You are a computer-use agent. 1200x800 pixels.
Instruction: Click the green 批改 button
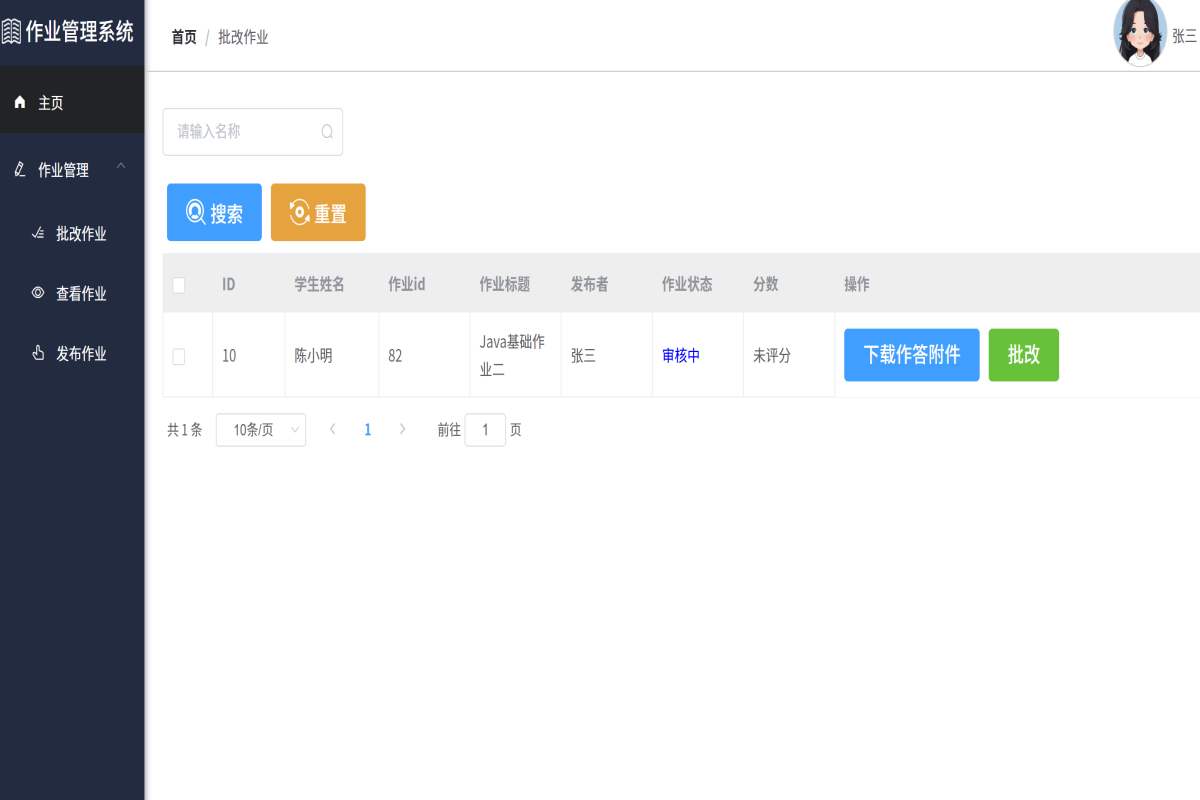tap(1023, 355)
